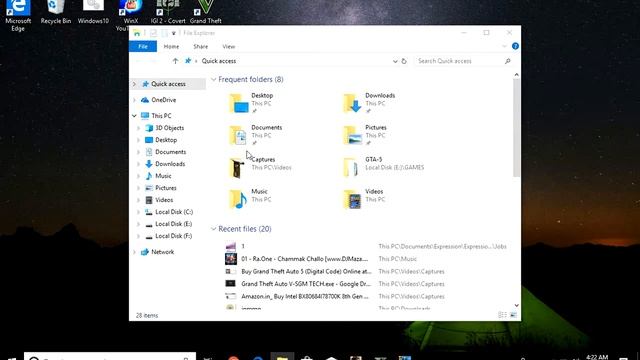Collapse the Recent files section
The height and width of the screenshot is (360, 640).
pos(213,229)
